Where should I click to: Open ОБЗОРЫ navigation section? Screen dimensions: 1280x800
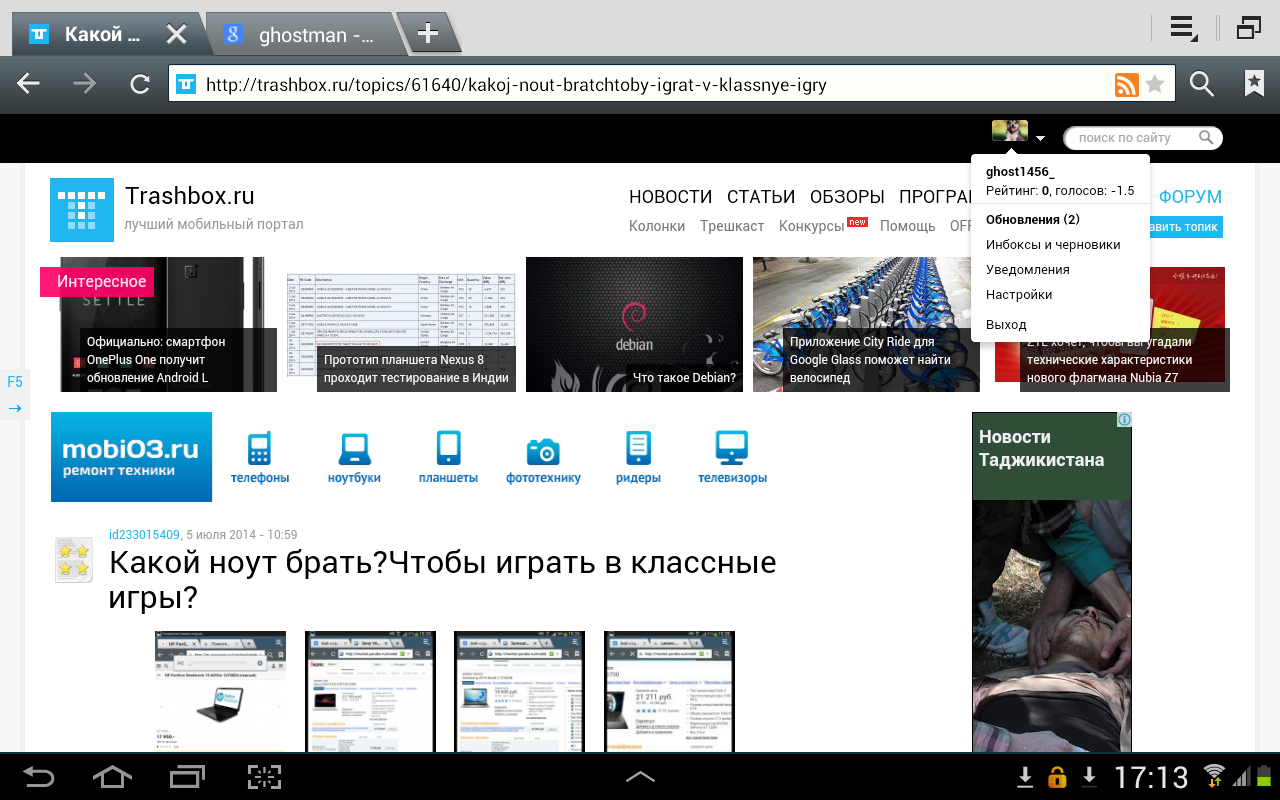point(847,197)
